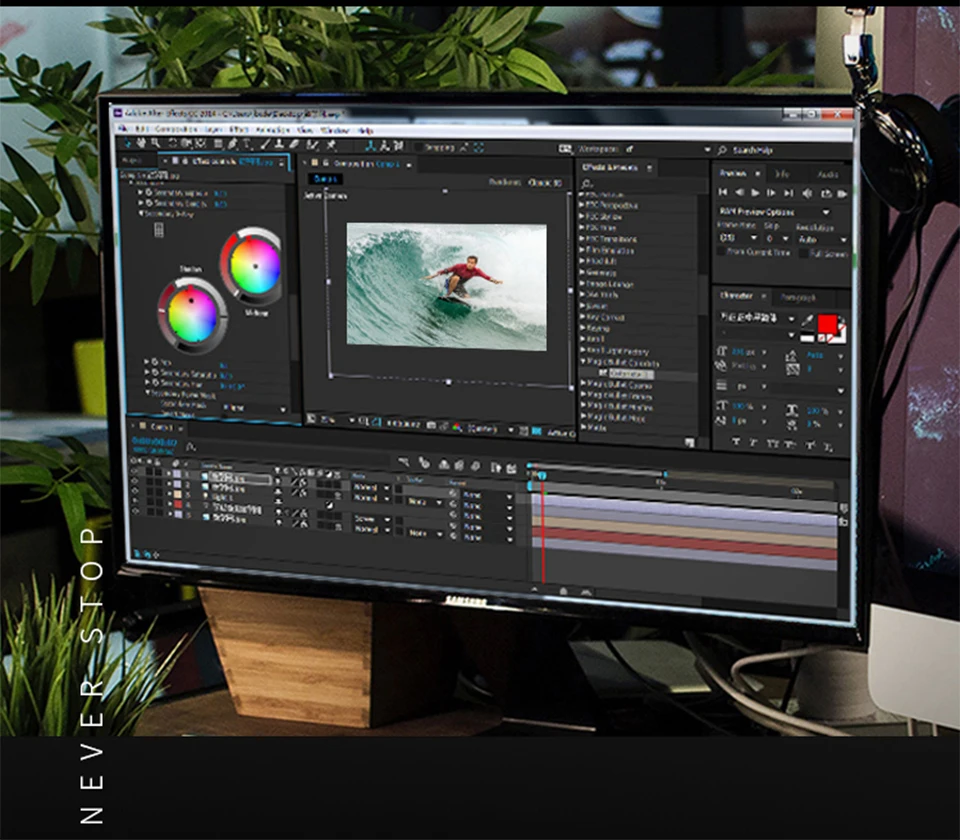This screenshot has height=840, width=960.
Task: Switch to the Paragraph tab
Action: pyautogui.click(x=798, y=298)
